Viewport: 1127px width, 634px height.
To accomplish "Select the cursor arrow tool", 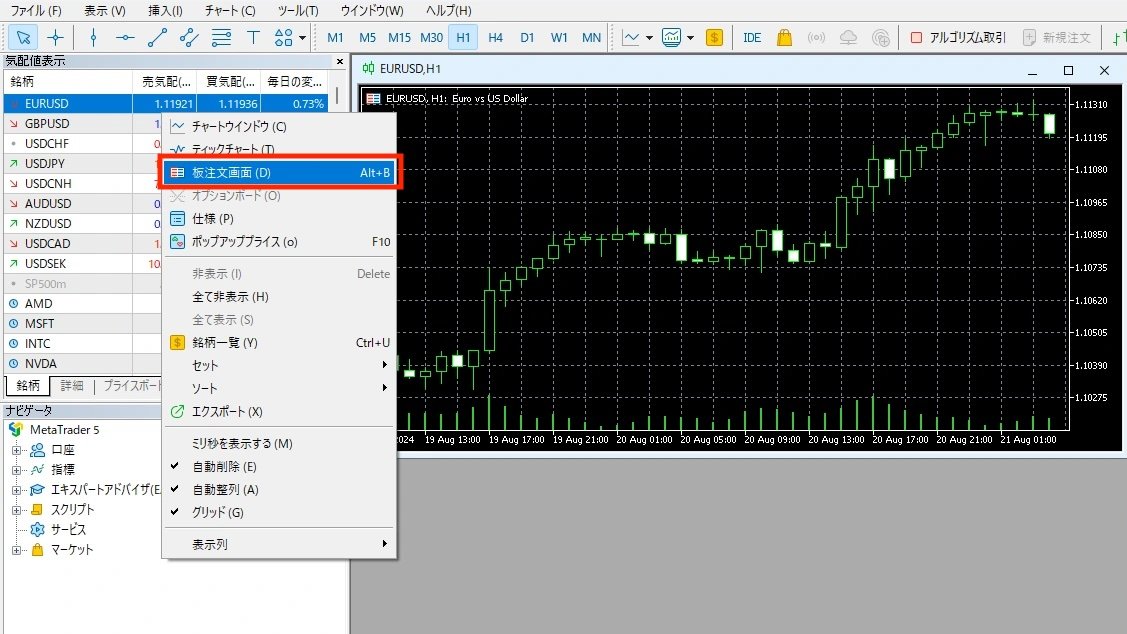I will [x=23, y=37].
